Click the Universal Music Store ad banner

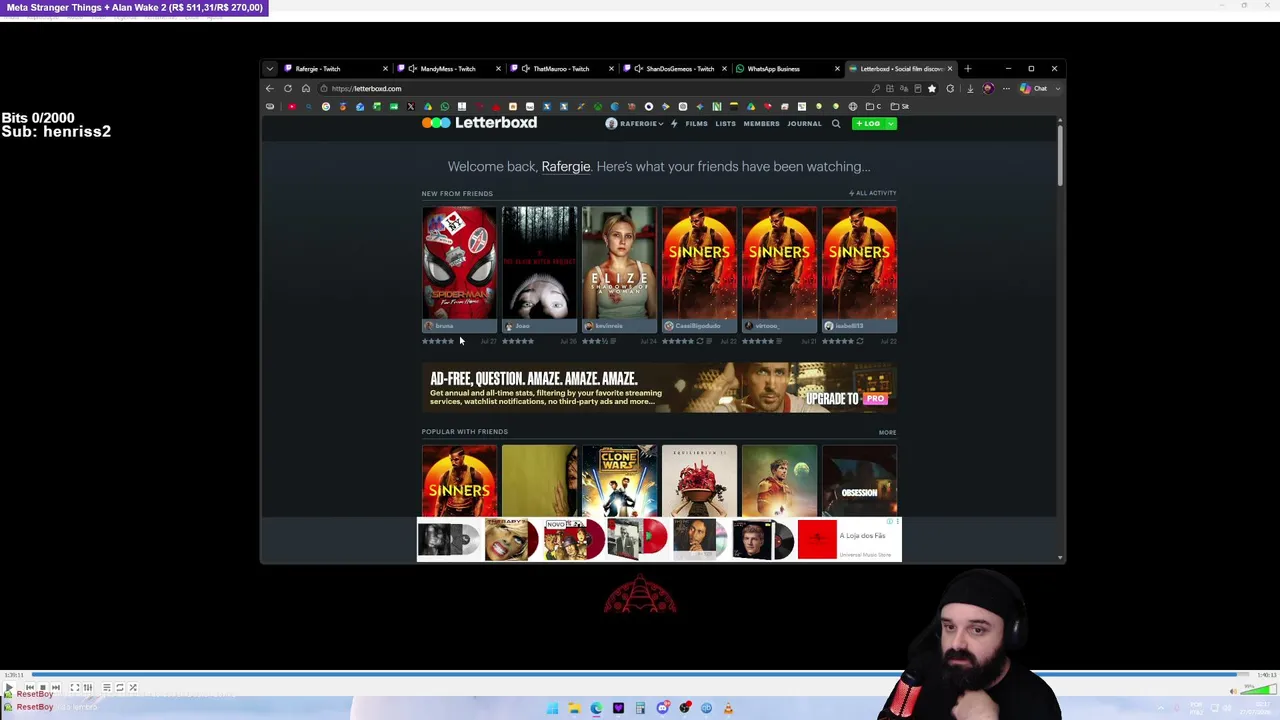click(659, 539)
